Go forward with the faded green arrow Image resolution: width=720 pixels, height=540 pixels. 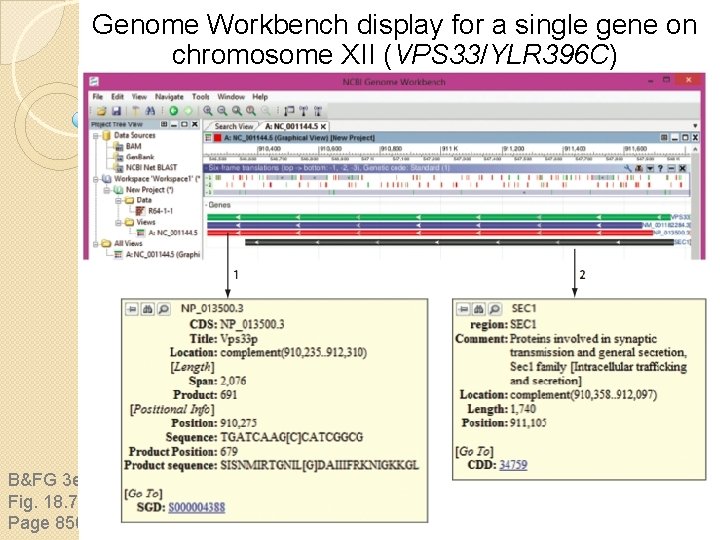(188, 111)
